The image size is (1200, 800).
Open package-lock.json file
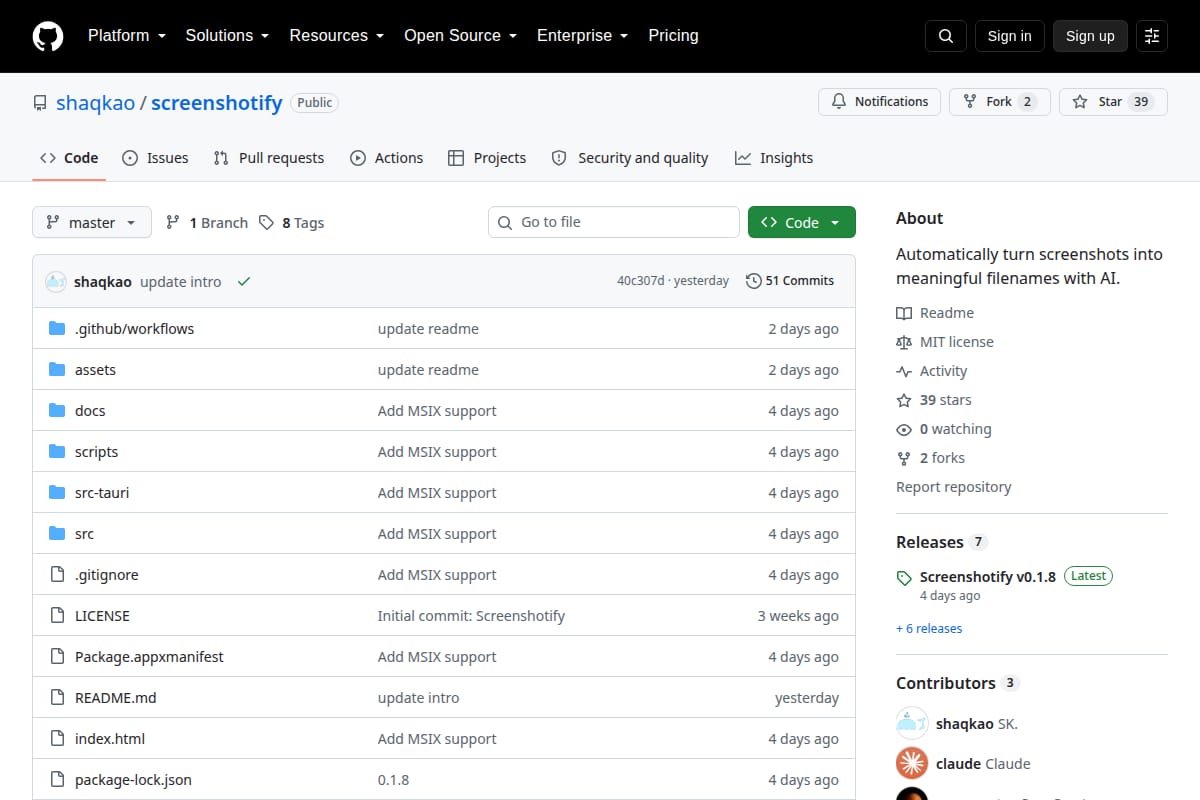(133, 780)
